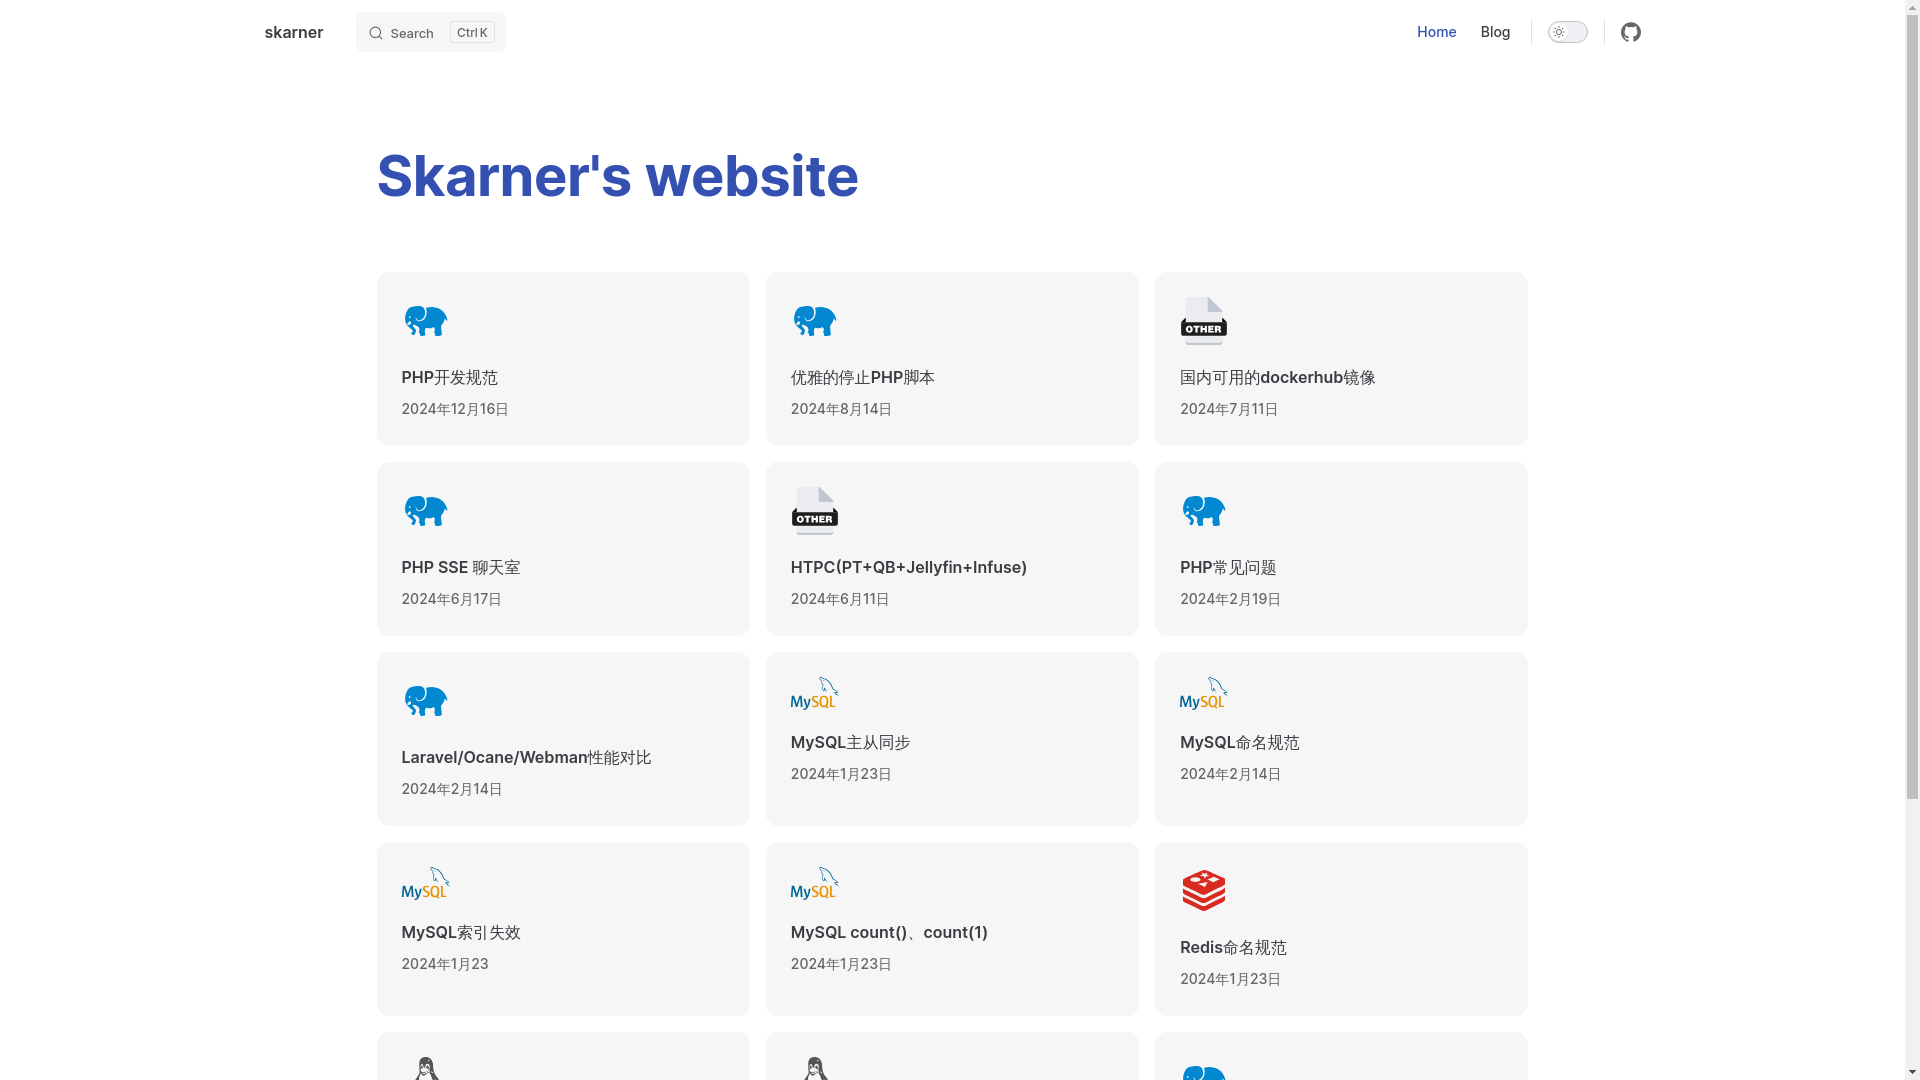Image resolution: width=1920 pixels, height=1080 pixels.
Task: Open the MySQL索引失效 article title
Action: click(x=460, y=932)
